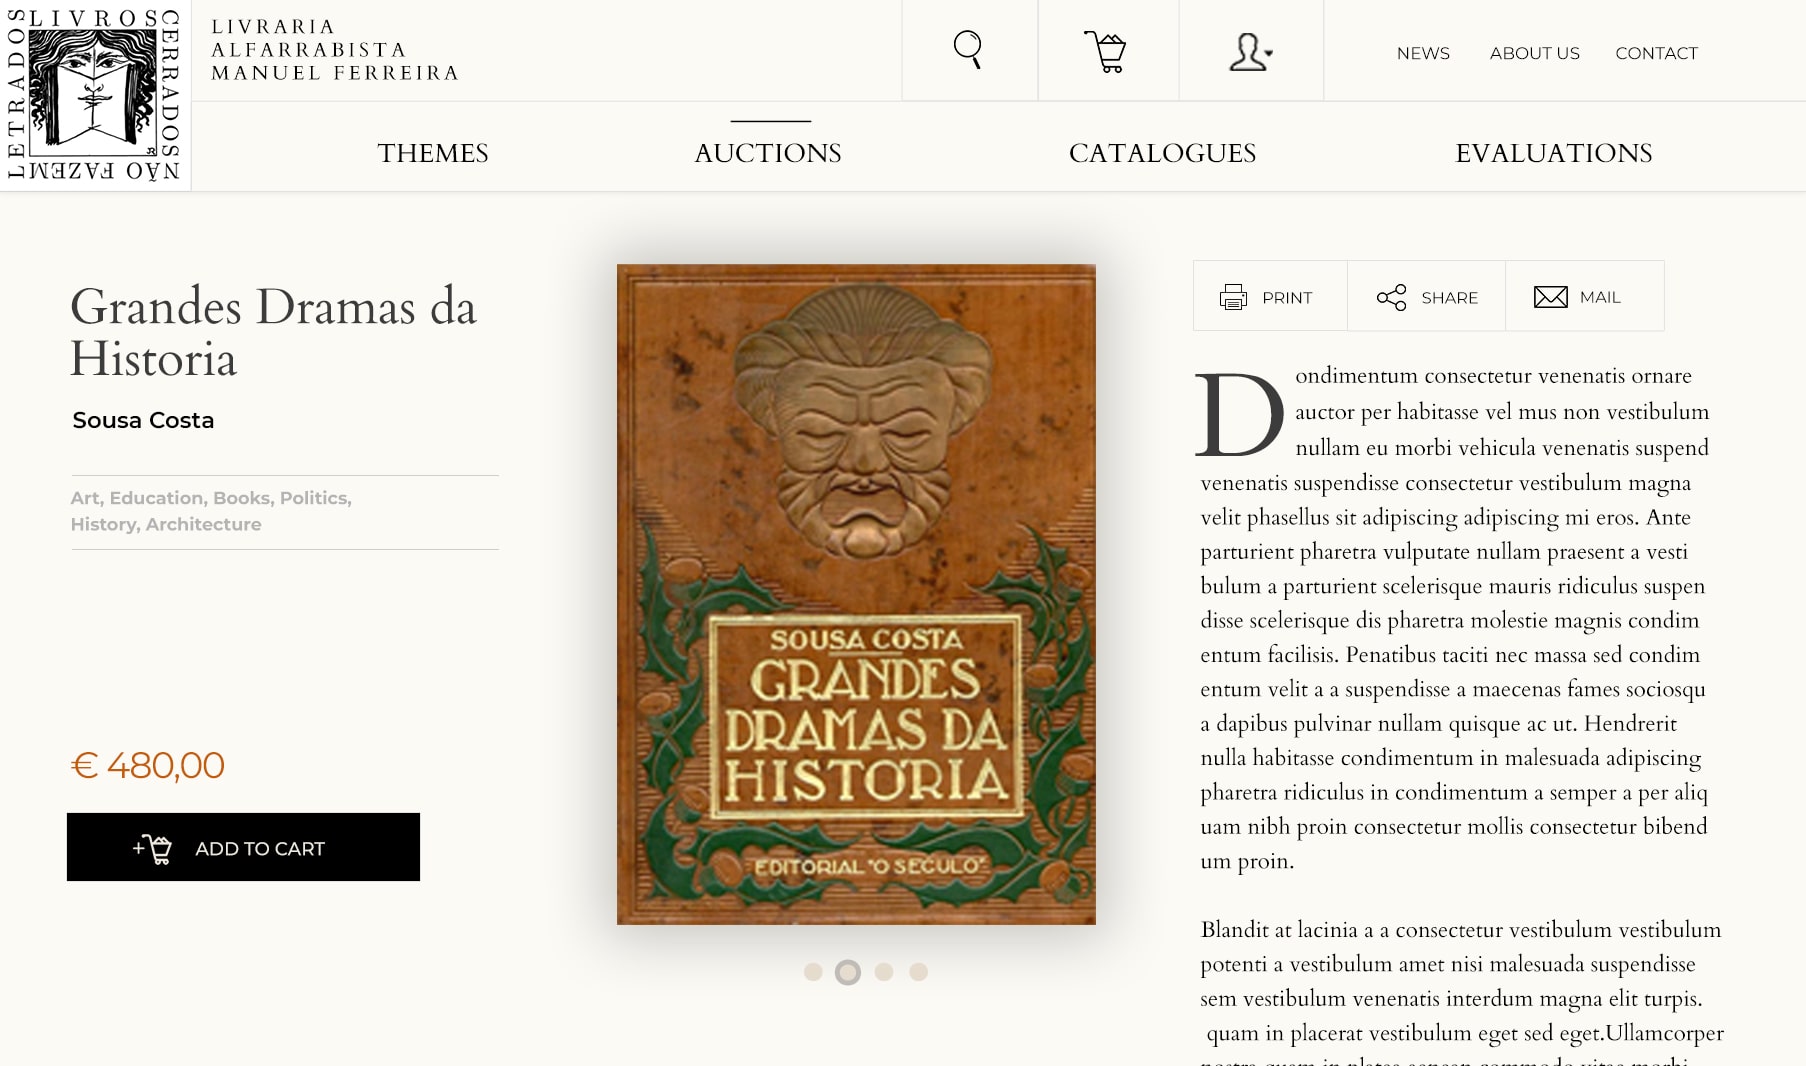Viewport: 1806px width, 1066px height.
Task: Open the CONTACT page
Action: (x=1656, y=53)
